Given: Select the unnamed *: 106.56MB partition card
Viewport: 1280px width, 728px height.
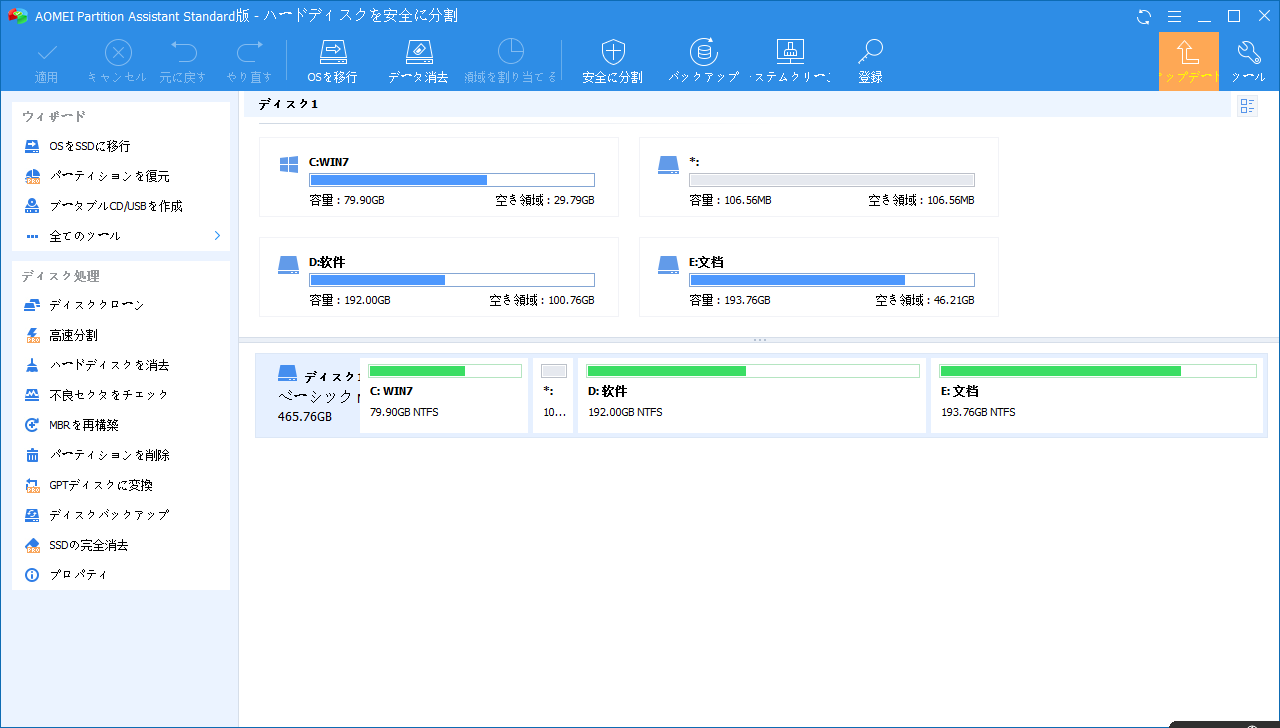Looking at the screenshot, I should click(x=819, y=177).
